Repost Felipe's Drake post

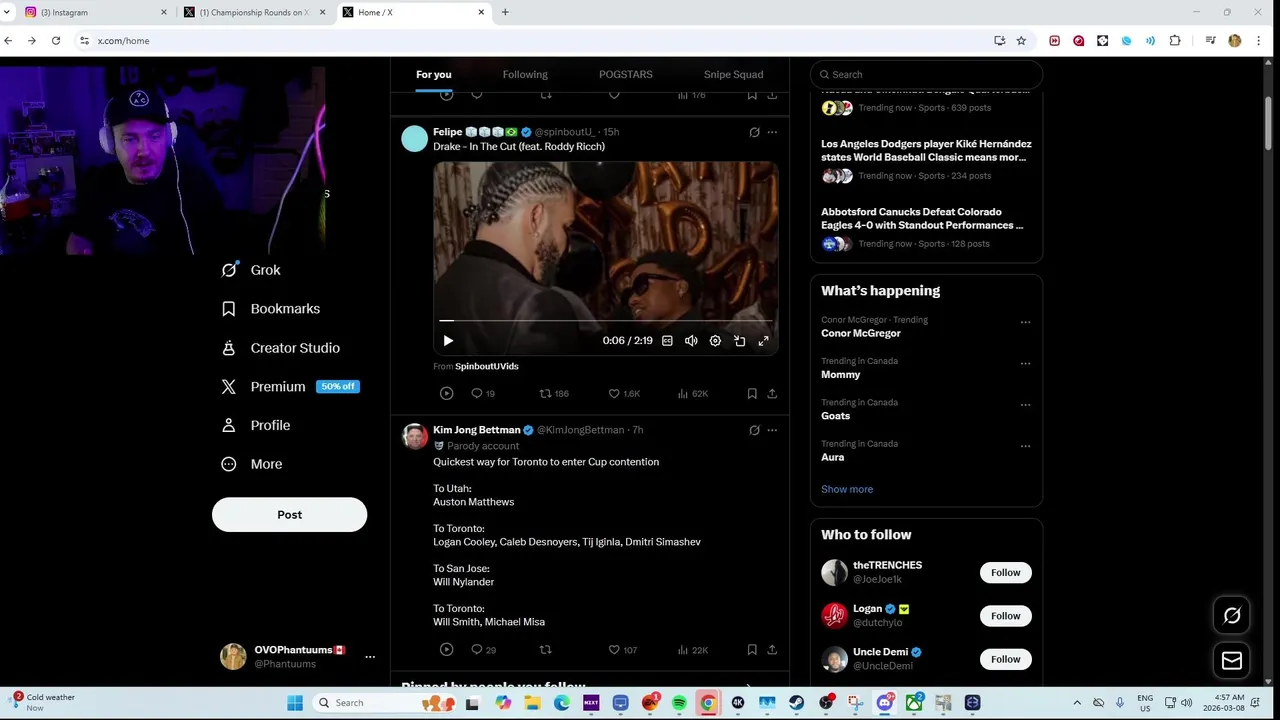coord(554,394)
